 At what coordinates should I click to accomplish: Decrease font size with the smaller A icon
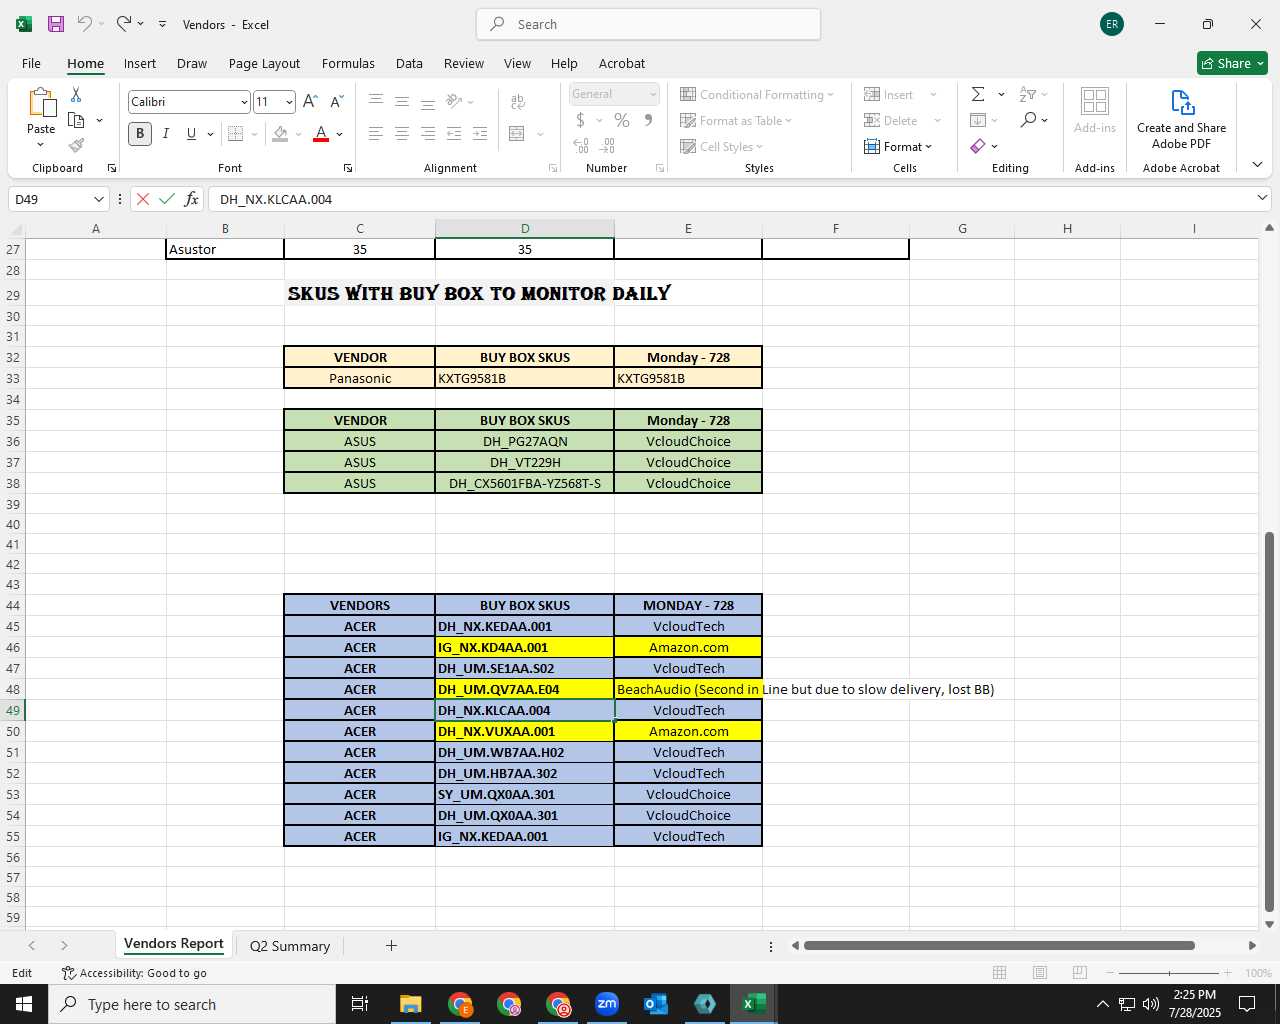(337, 101)
